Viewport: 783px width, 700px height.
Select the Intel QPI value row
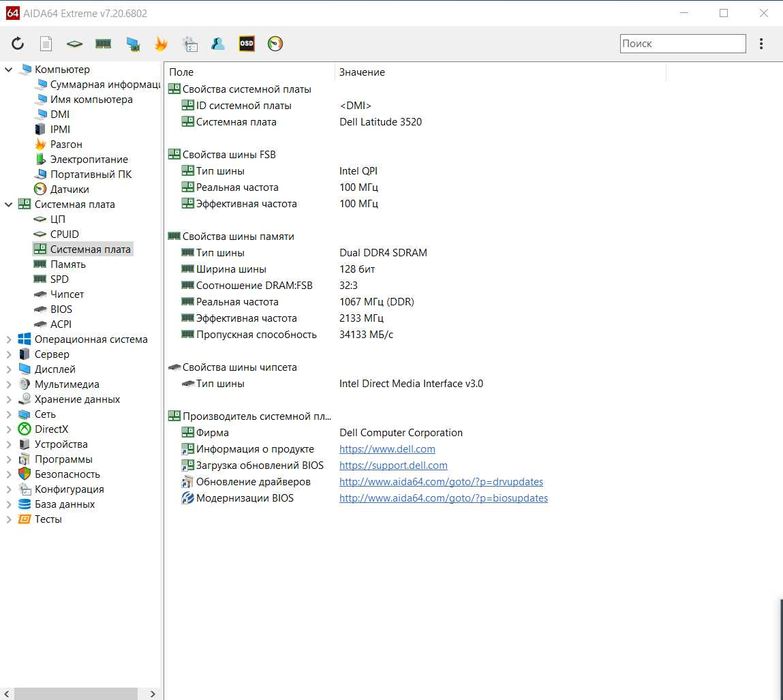coord(359,171)
